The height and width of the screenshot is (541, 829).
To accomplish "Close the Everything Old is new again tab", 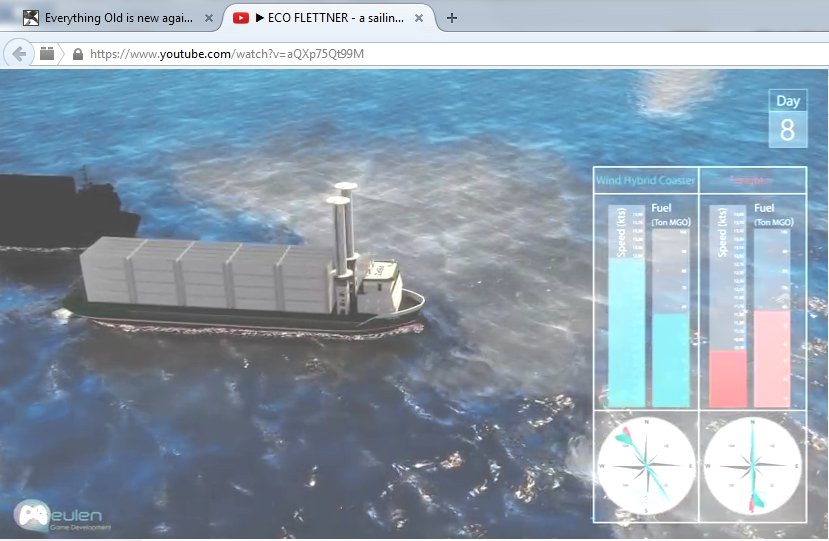I will 207,18.
